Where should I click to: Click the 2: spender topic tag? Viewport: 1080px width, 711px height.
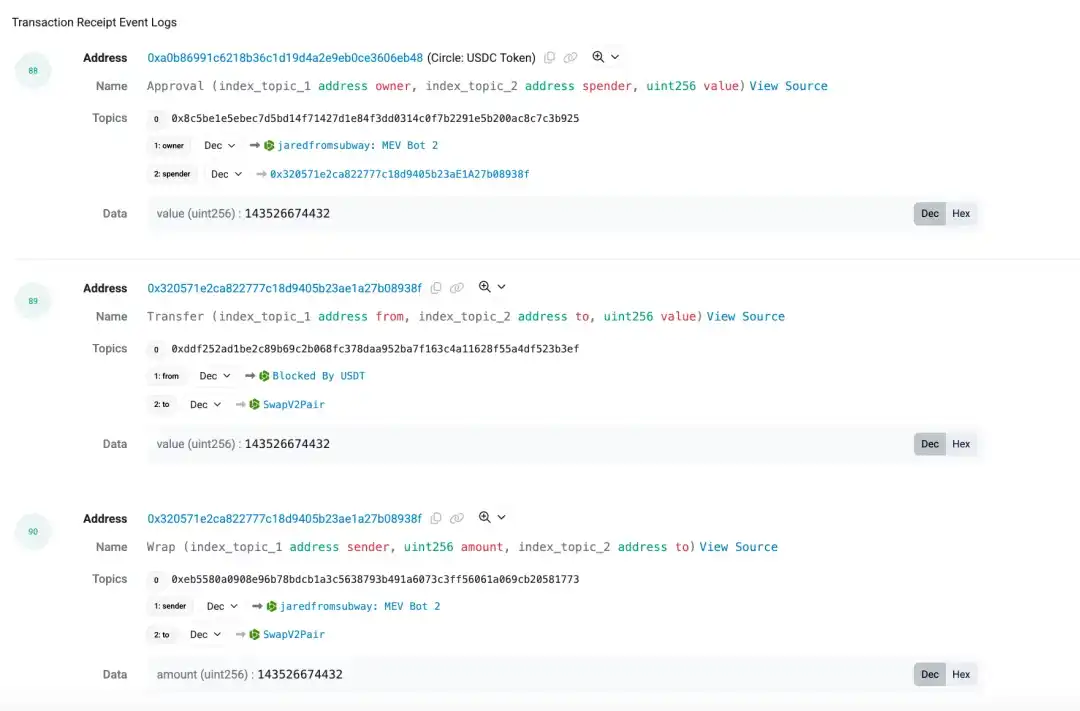(x=172, y=174)
